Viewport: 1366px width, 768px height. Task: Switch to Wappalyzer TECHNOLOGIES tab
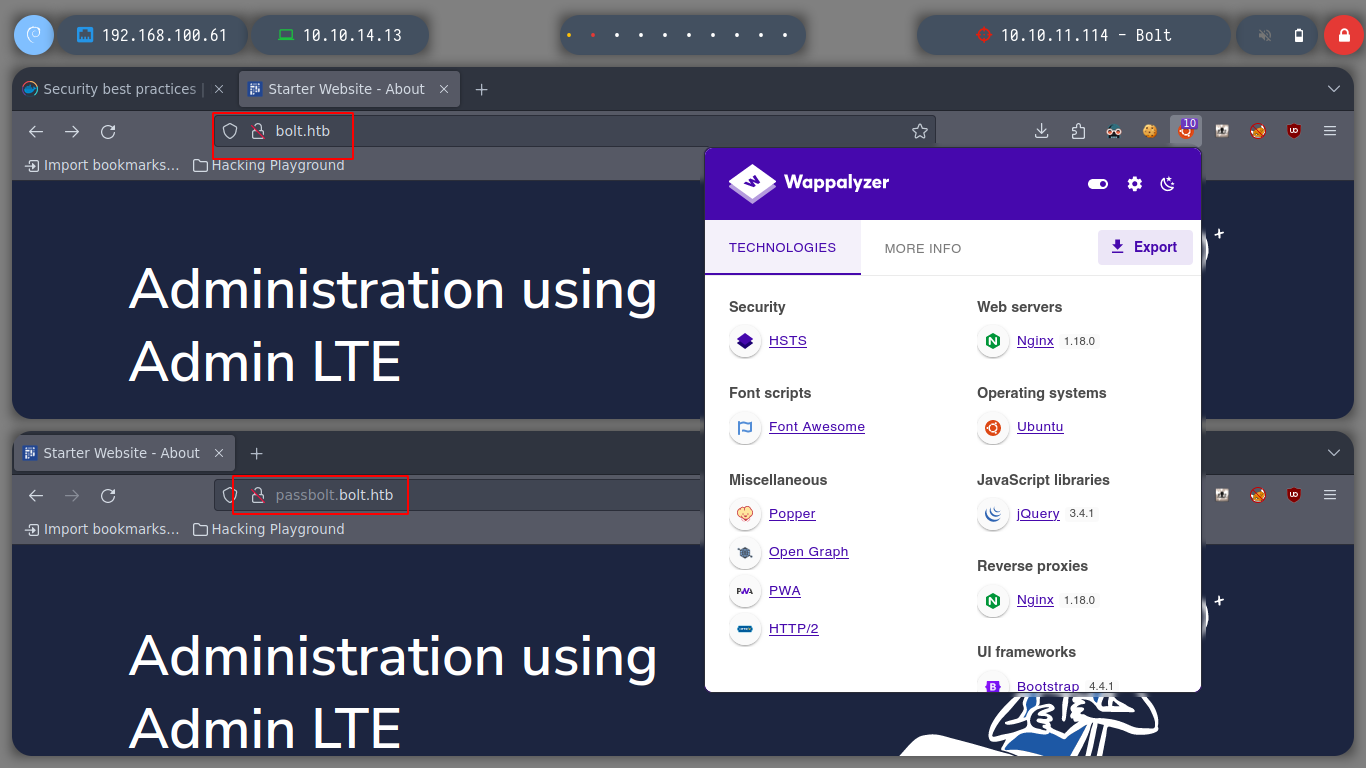(x=782, y=247)
